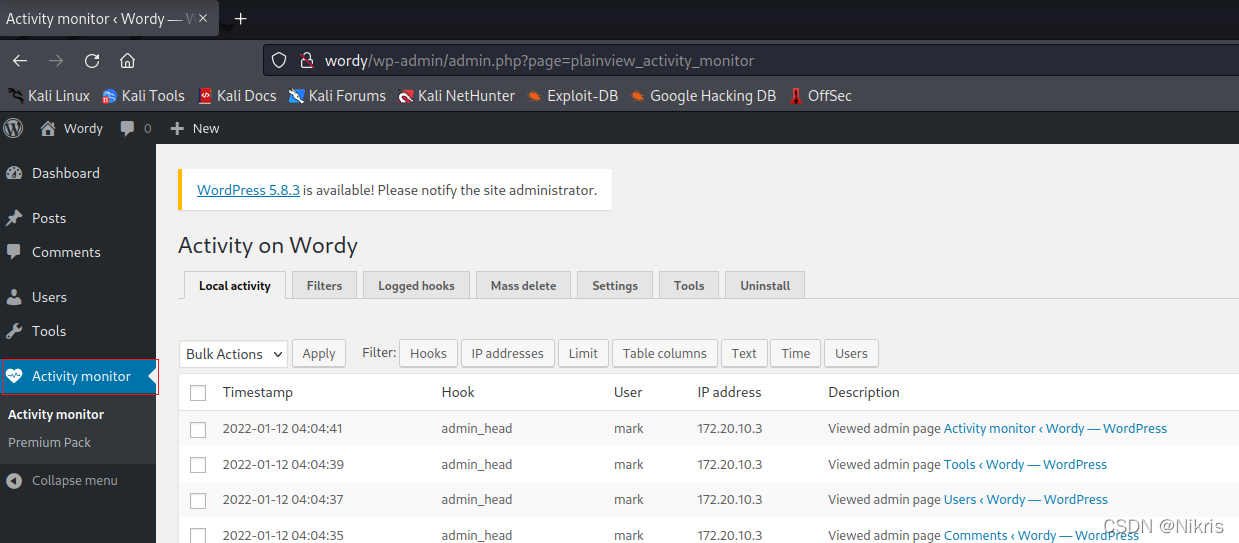Screen dimensions: 1239x543
Task: Check the 04:04:37 activity row checkbox
Action: pos(198,500)
